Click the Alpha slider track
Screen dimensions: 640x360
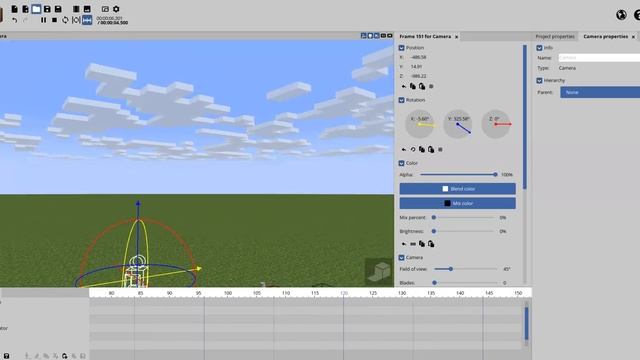[458, 175]
